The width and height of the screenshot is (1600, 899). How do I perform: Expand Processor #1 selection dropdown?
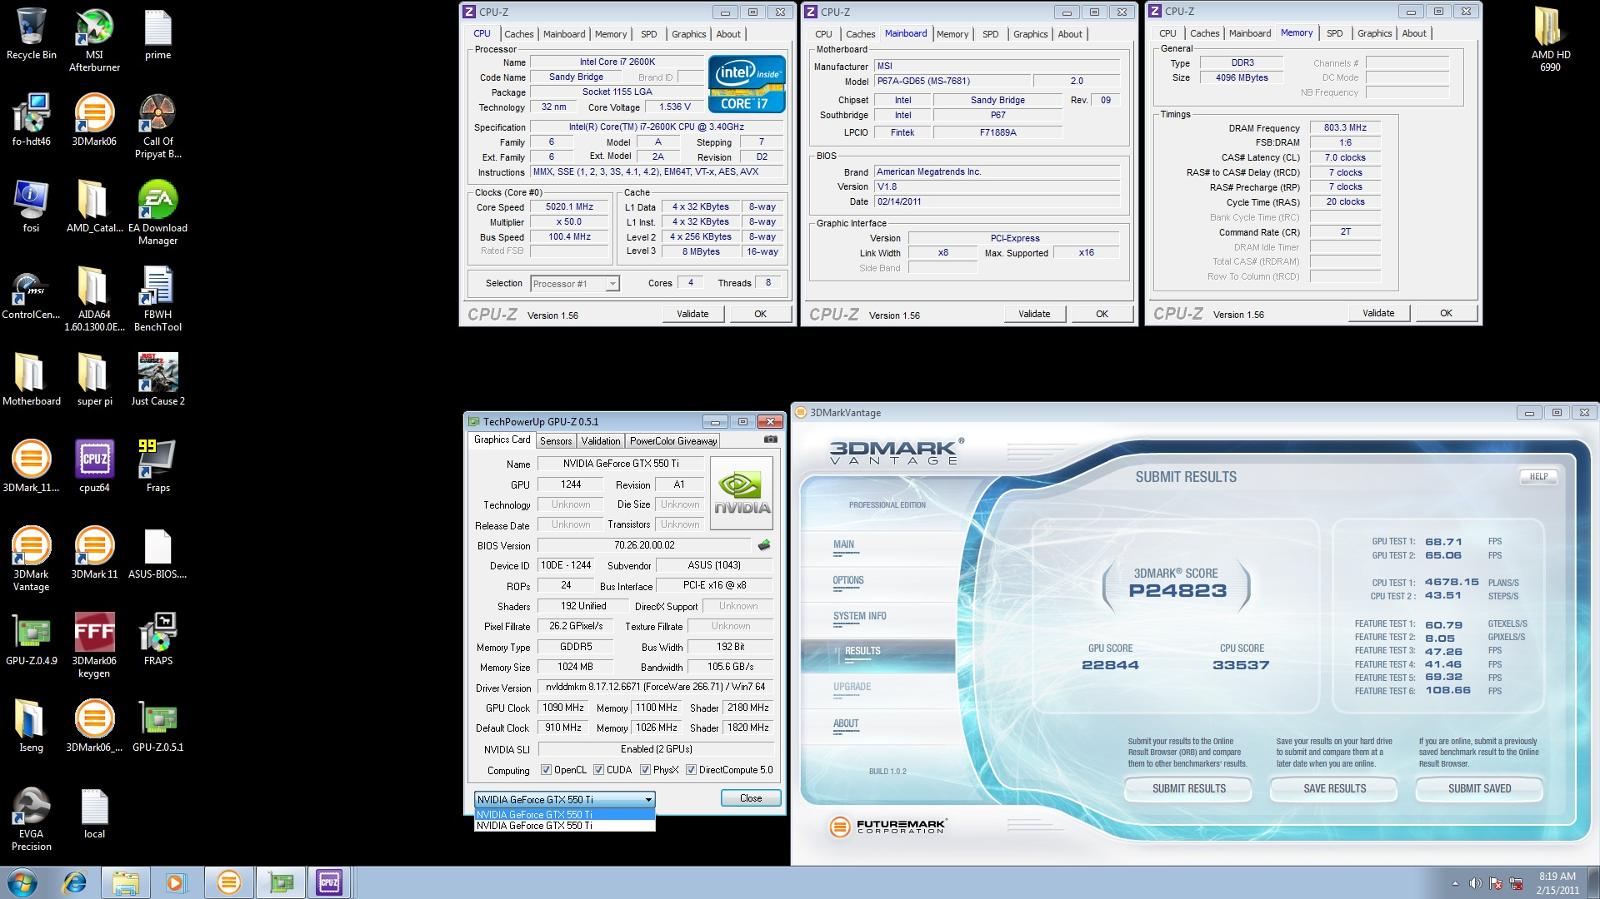click(574, 284)
